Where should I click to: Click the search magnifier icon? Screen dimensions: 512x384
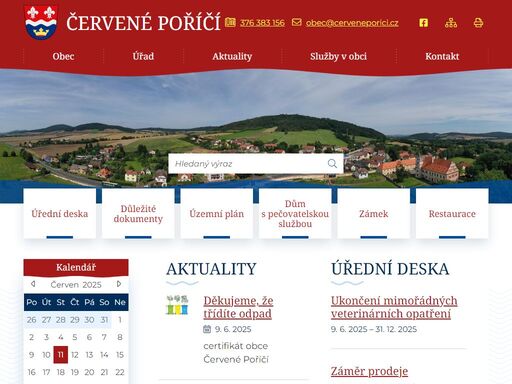[332, 163]
